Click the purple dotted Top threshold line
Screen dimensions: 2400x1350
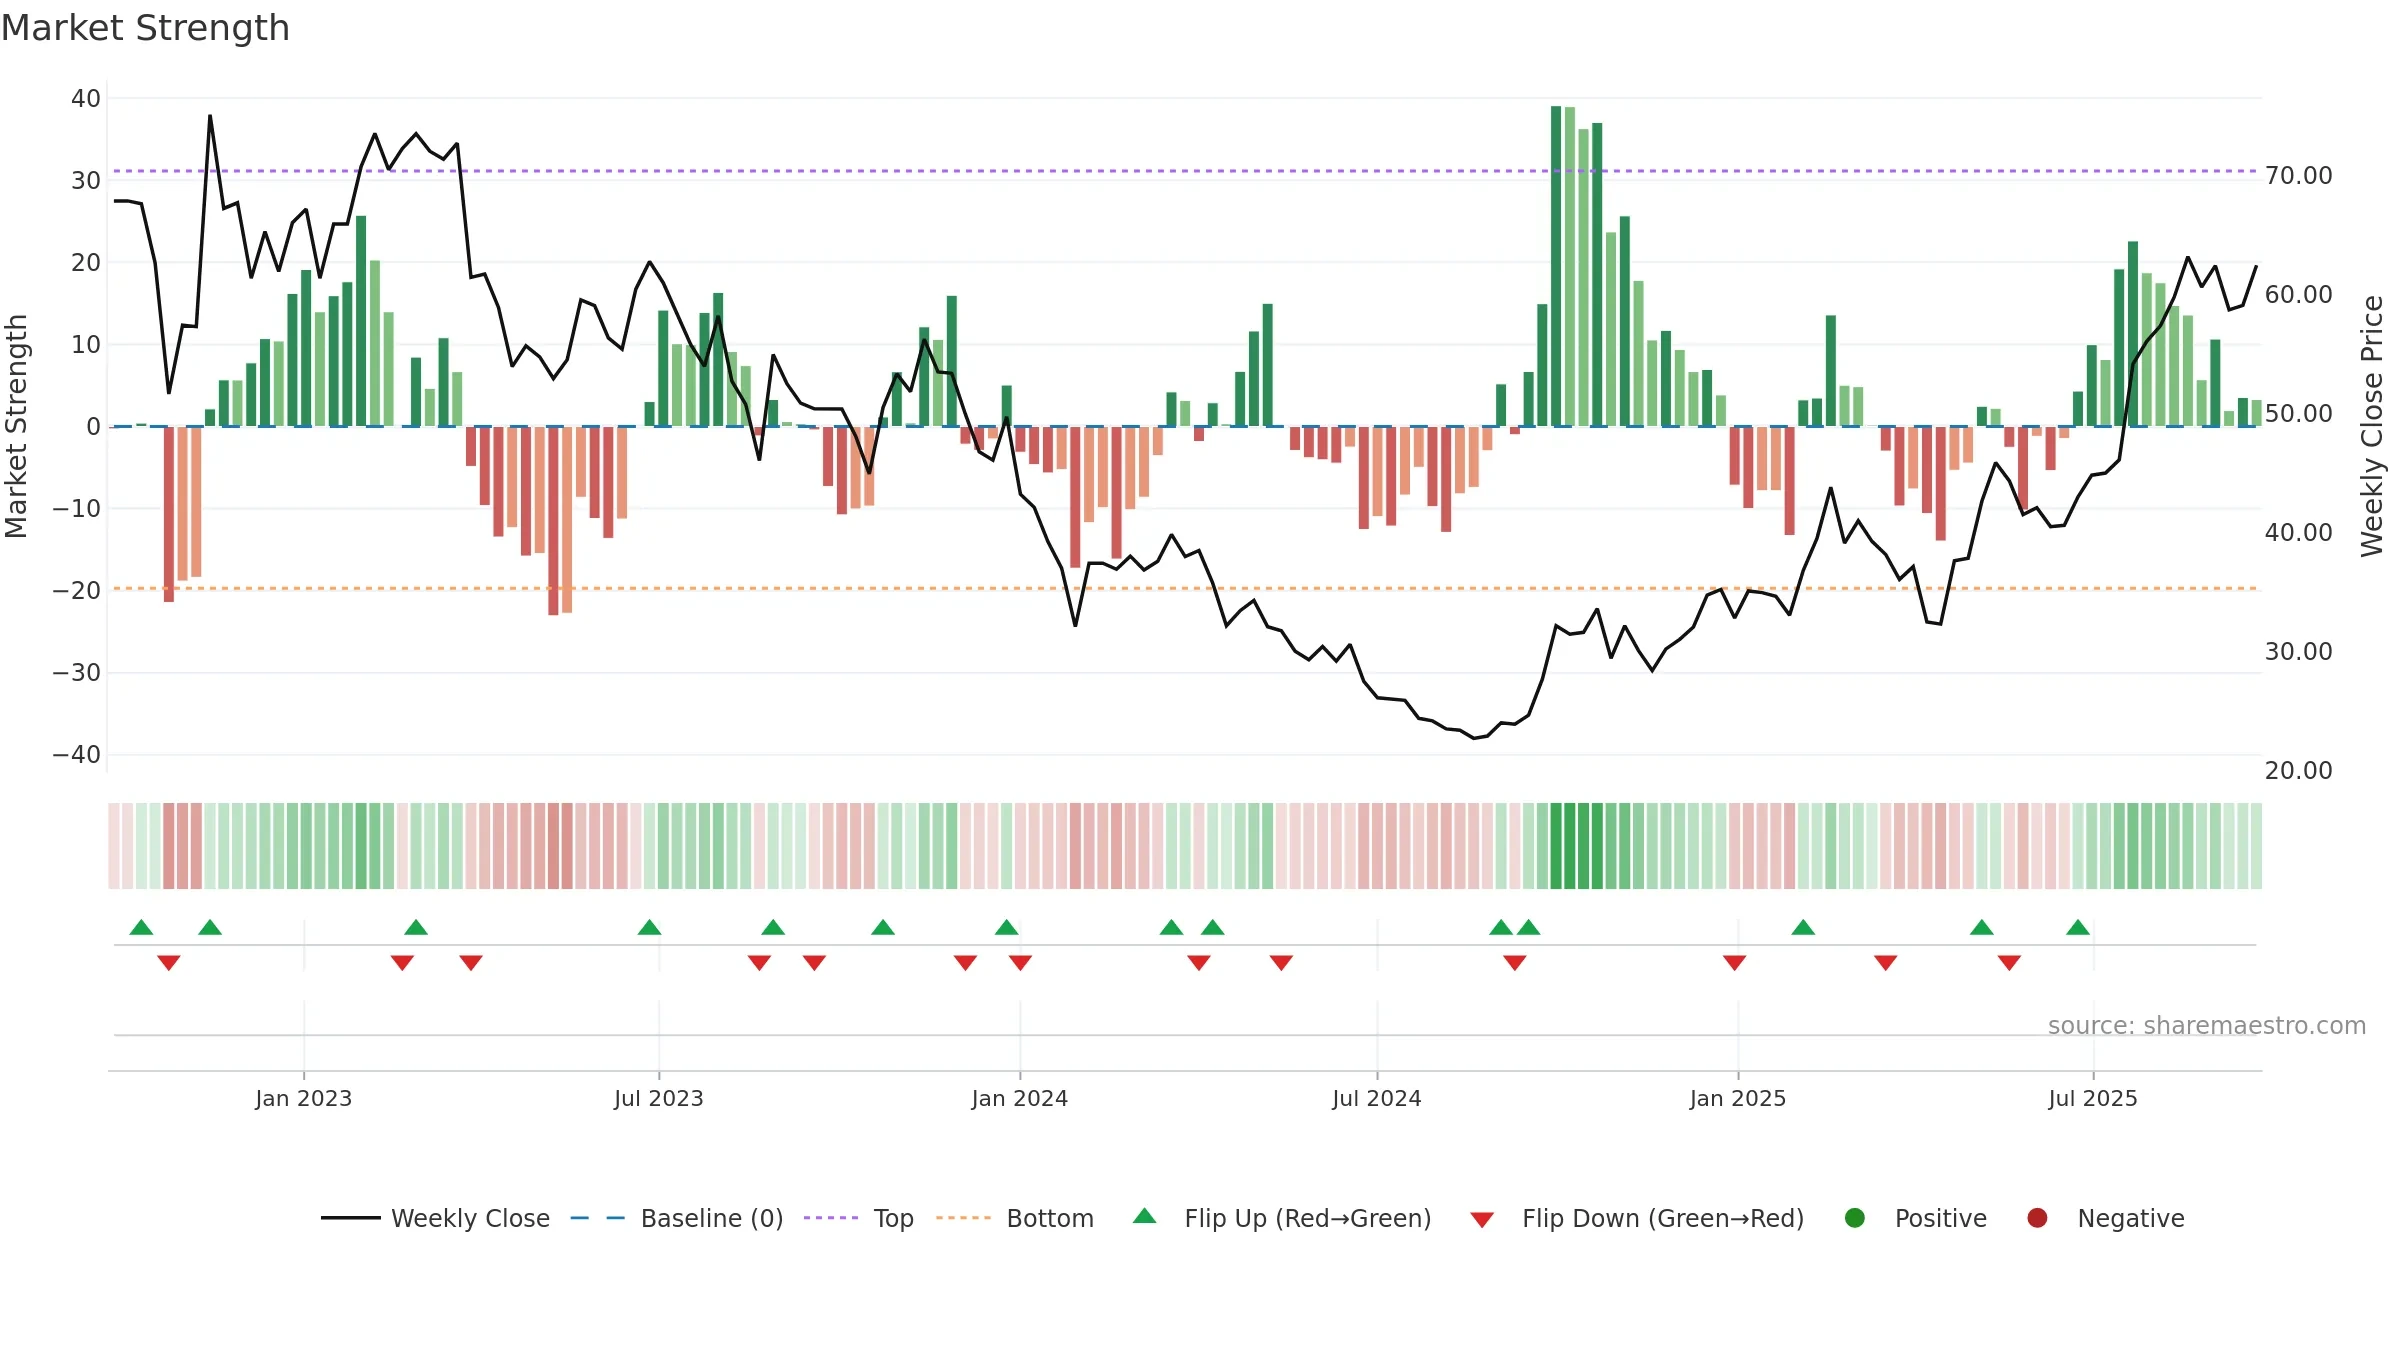1185,171
